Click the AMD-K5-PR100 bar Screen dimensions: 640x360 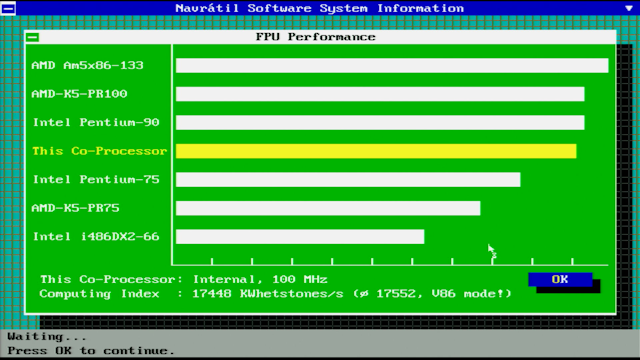click(380, 94)
